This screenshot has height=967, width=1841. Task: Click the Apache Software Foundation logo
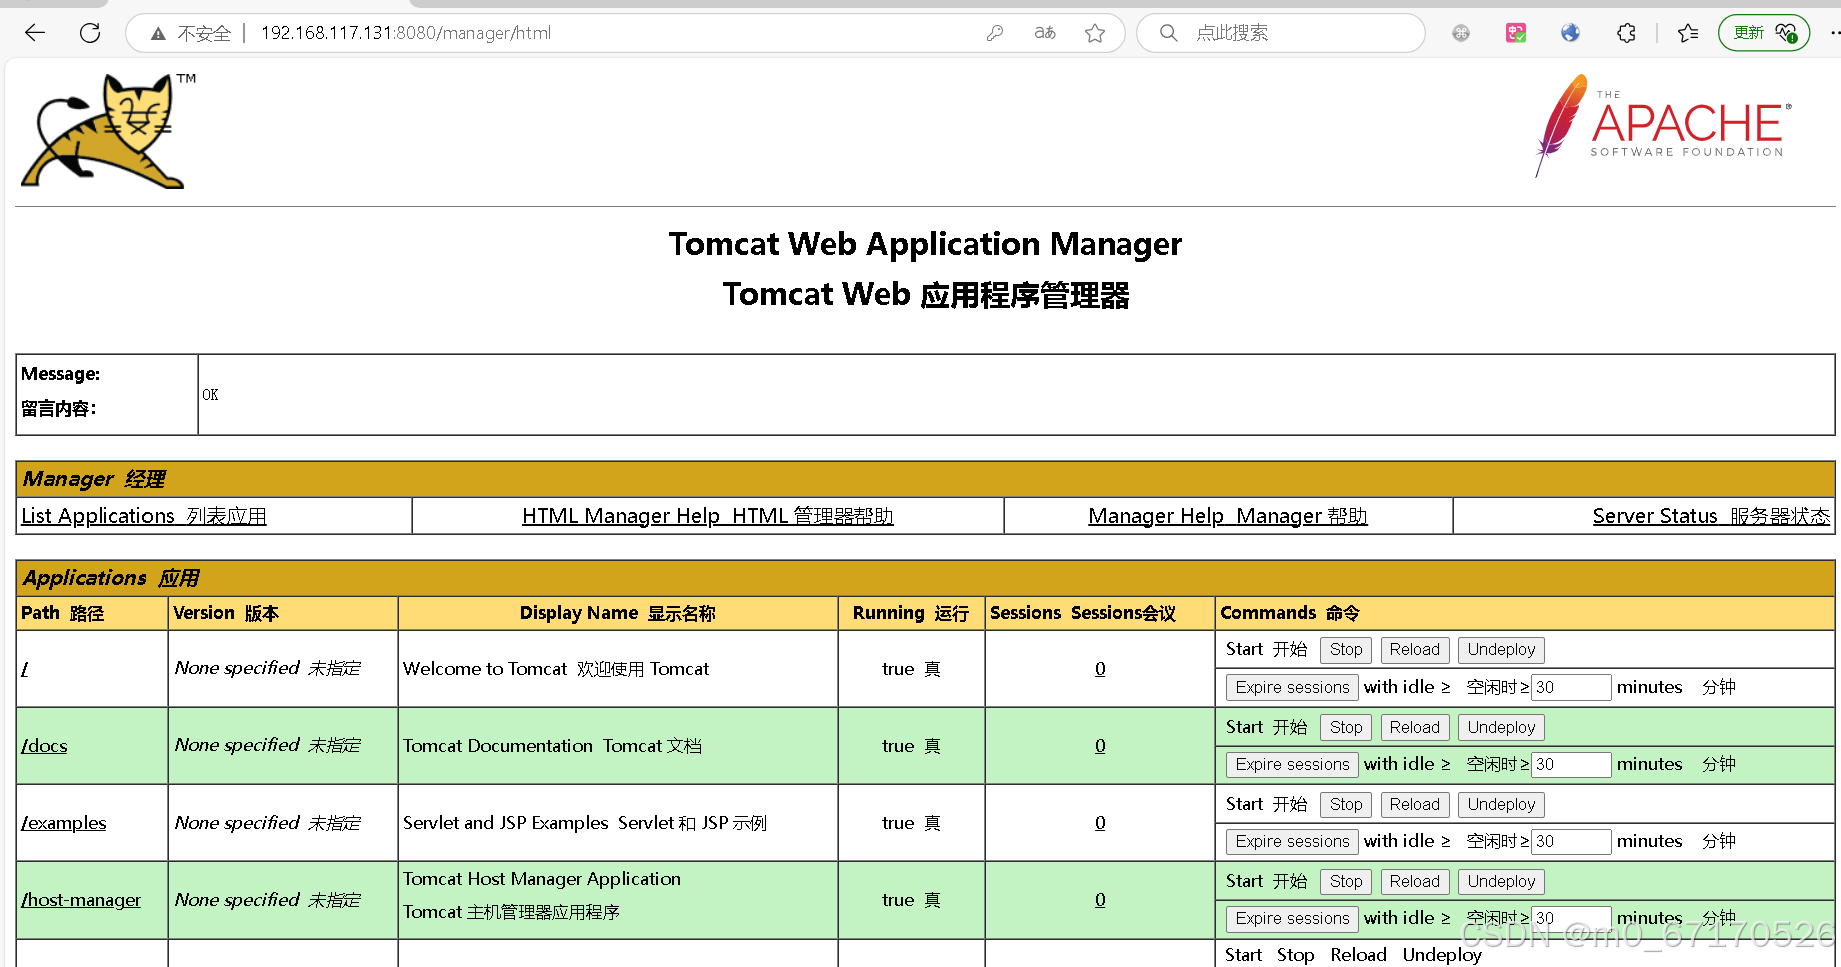tap(1664, 126)
